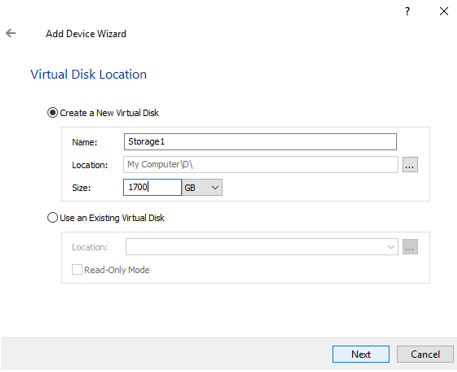Click the Cancel button
The height and width of the screenshot is (372, 457).
tap(425, 354)
